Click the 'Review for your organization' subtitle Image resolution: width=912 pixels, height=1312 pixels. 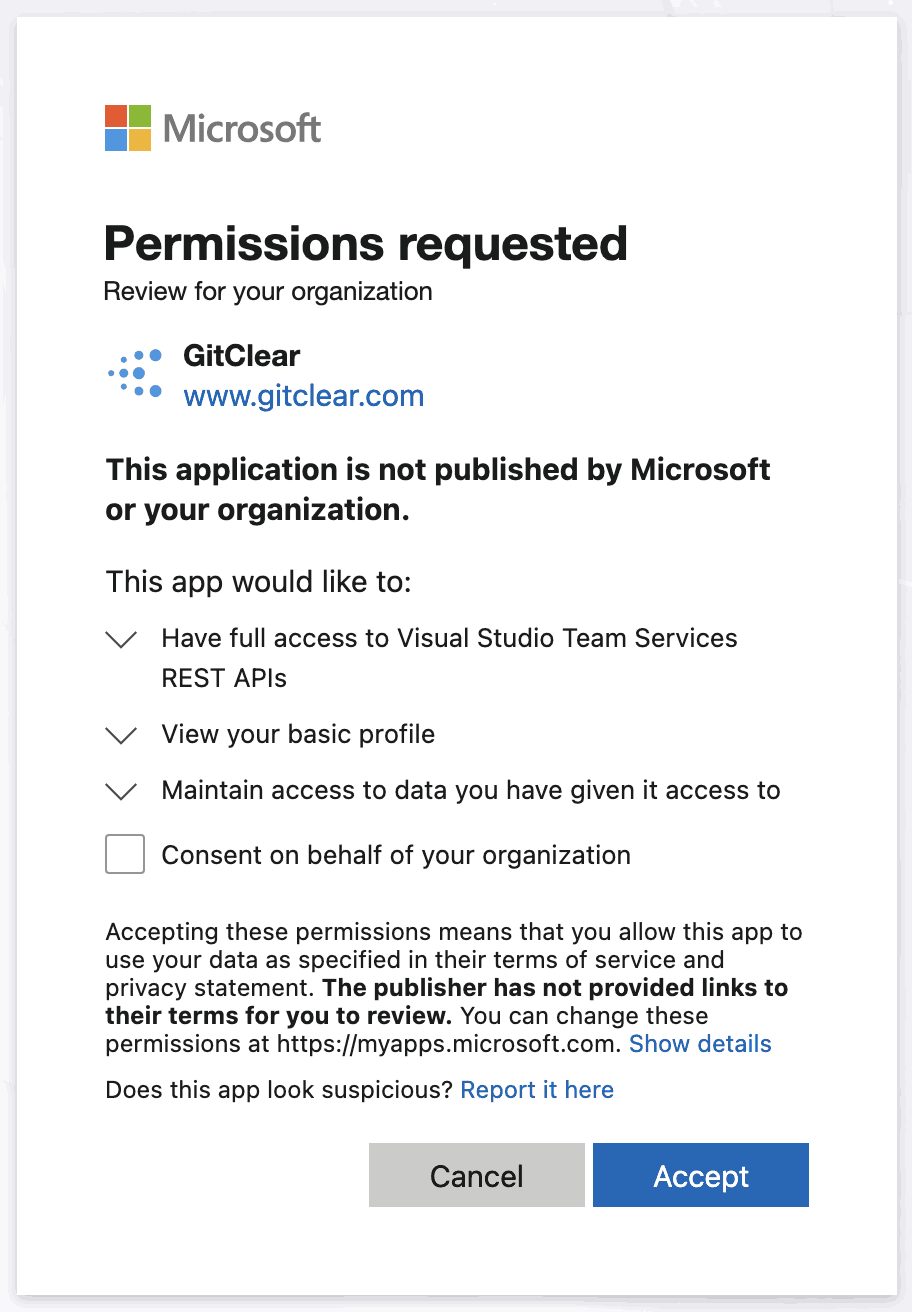(x=268, y=292)
